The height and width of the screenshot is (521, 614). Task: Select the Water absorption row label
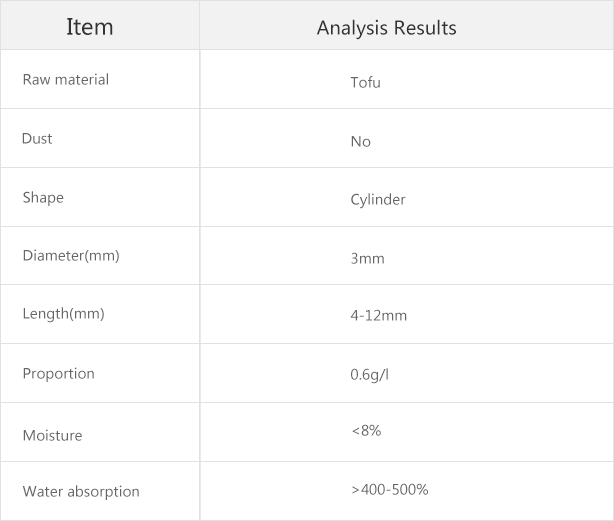coord(81,492)
